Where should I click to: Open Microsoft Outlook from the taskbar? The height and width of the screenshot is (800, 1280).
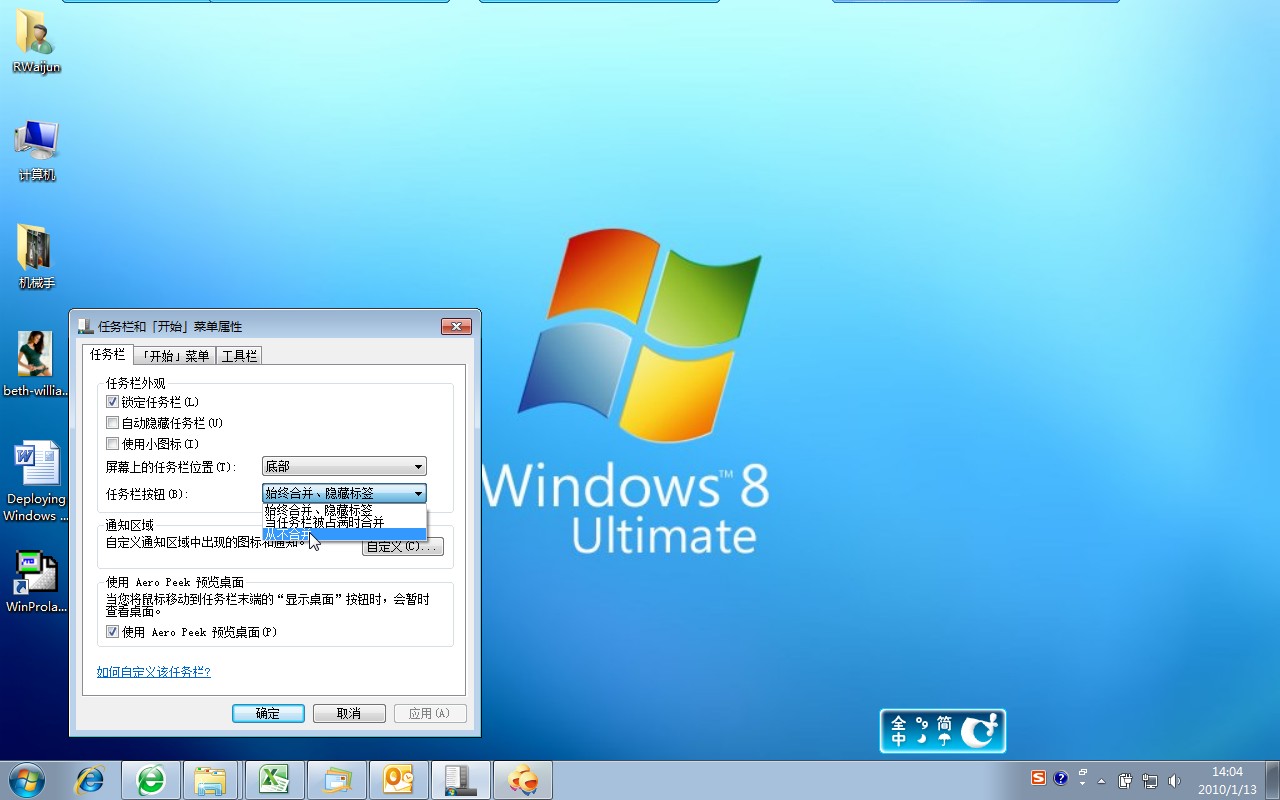click(x=399, y=779)
